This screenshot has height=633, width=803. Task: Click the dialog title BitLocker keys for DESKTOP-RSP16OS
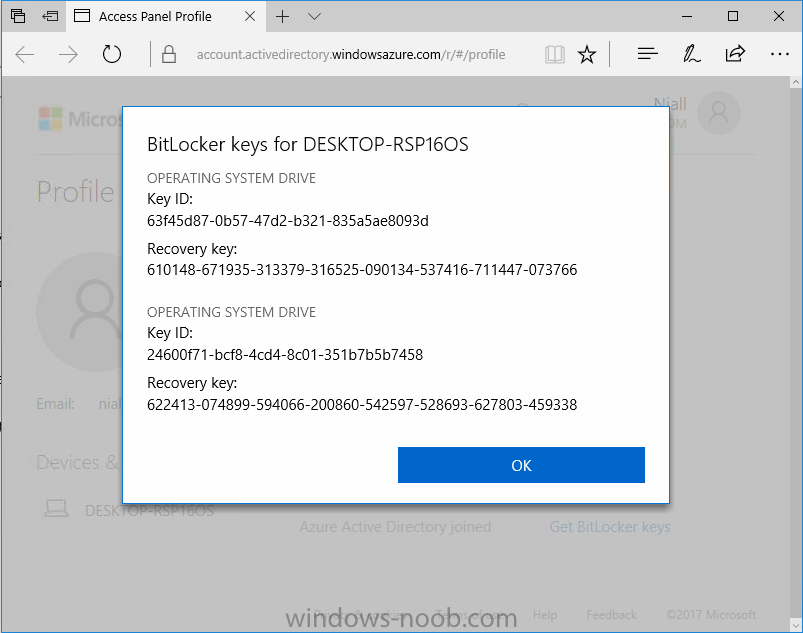(x=308, y=145)
